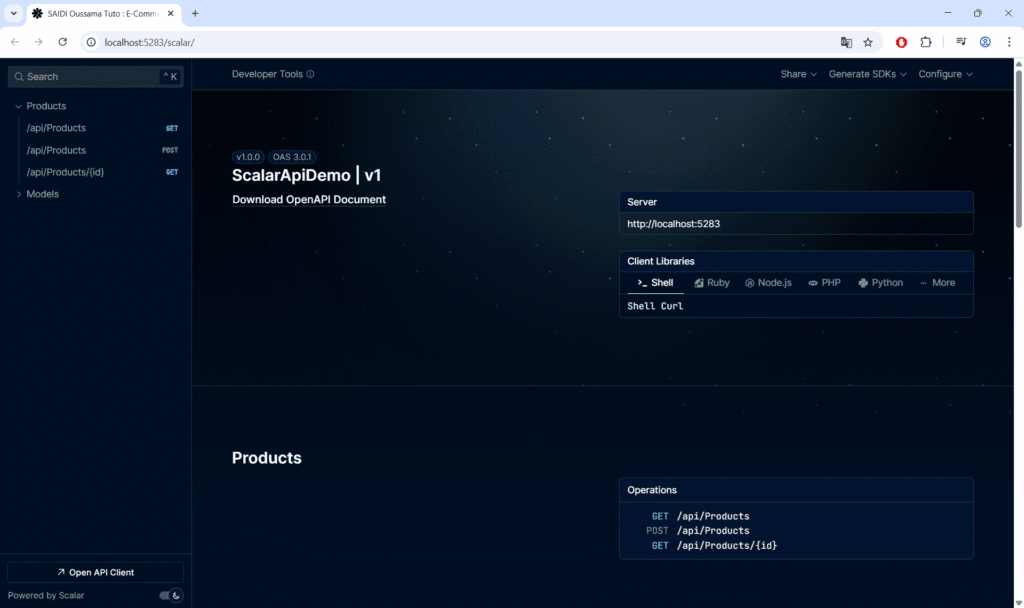This screenshot has width=1024, height=608.
Task: Expand the Models section in sidebar
Action: 18,194
